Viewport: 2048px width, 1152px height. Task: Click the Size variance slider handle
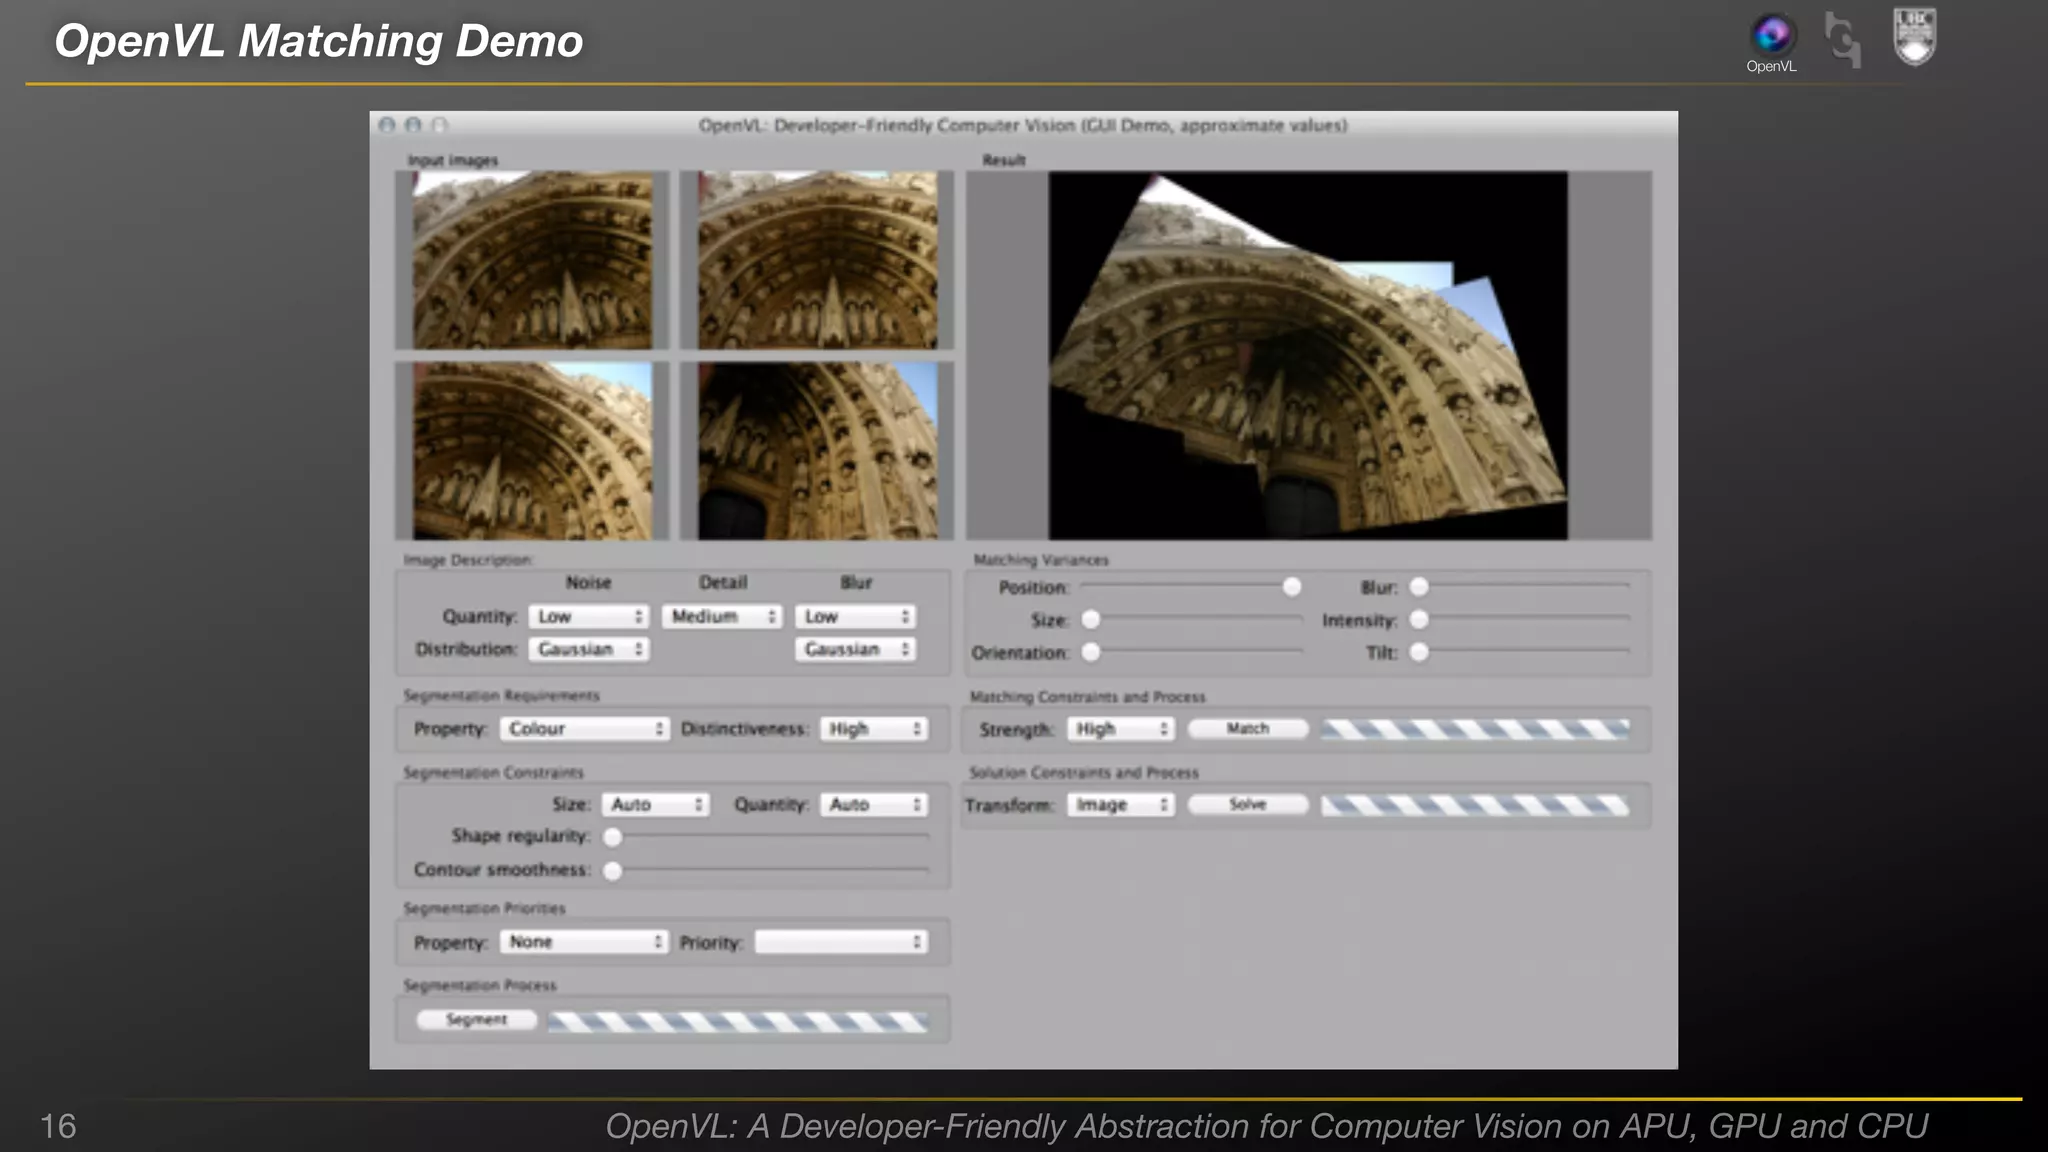pyautogui.click(x=1091, y=620)
